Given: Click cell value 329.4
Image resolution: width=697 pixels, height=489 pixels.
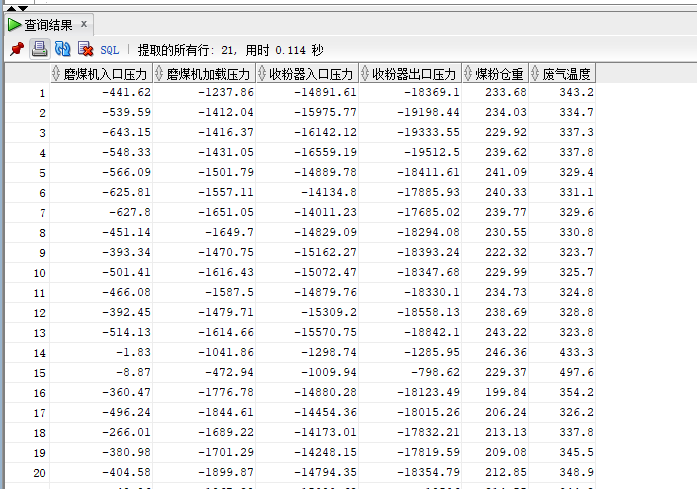Looking at the screenshot, I should pos(577,172).
